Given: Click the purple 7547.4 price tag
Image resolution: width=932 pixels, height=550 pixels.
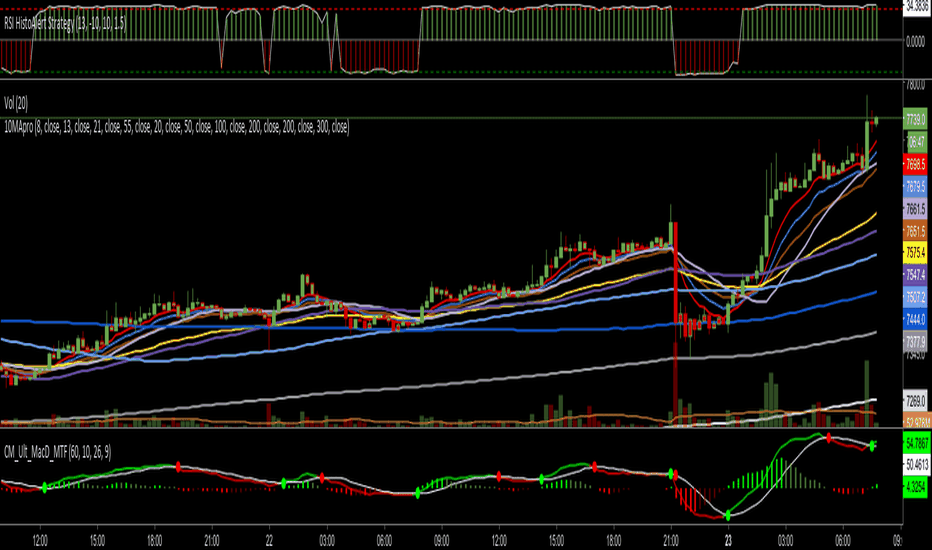Looking at the screenshot, I should pyautogui.click(x=915, y=275).
